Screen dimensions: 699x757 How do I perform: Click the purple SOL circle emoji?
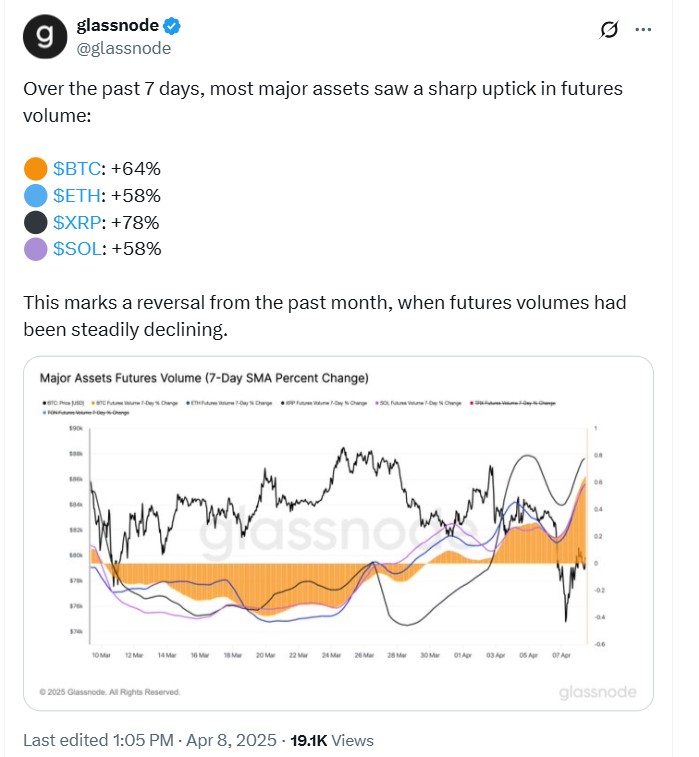tap(35, 249)
